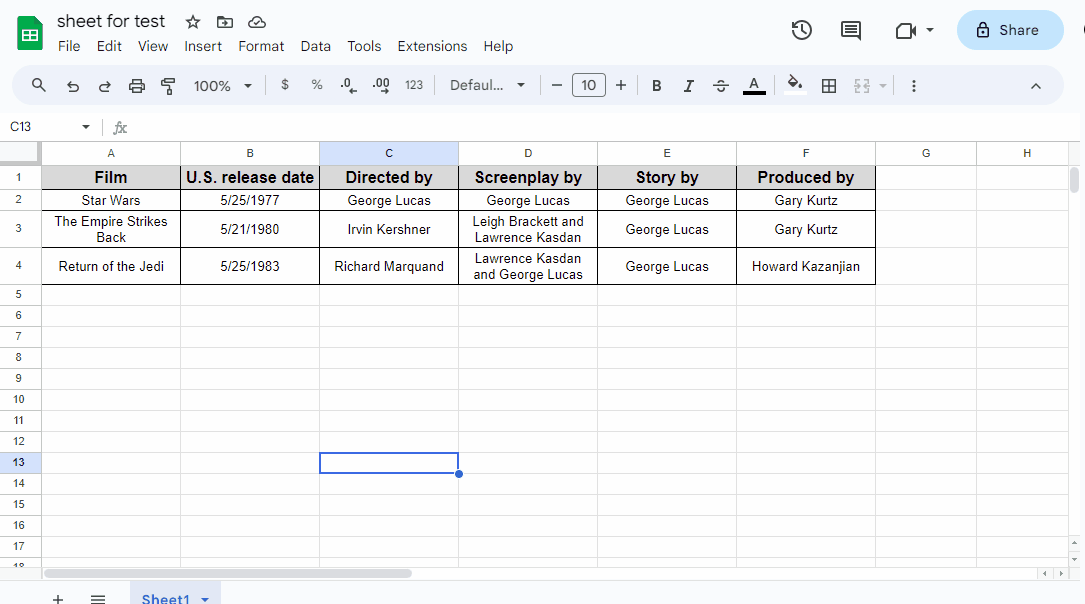Open the all sheets list icon
This screenshot has height=604, width=1085.
[98, 598]
